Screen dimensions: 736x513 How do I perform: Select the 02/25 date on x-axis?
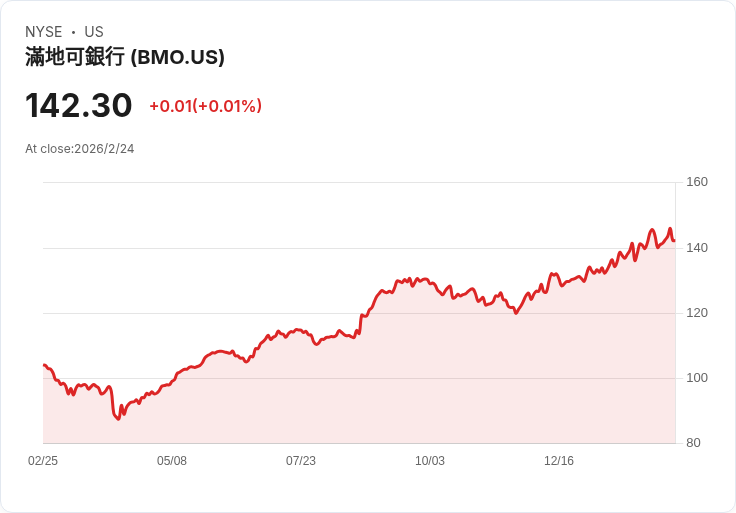pyautogui.click(x=43, y=461)
